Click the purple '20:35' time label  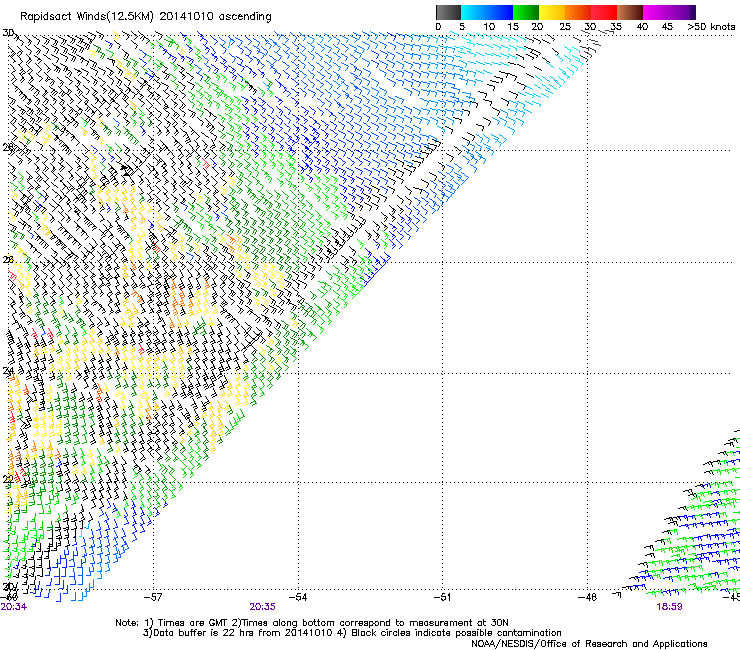click(x=262, y=607)
